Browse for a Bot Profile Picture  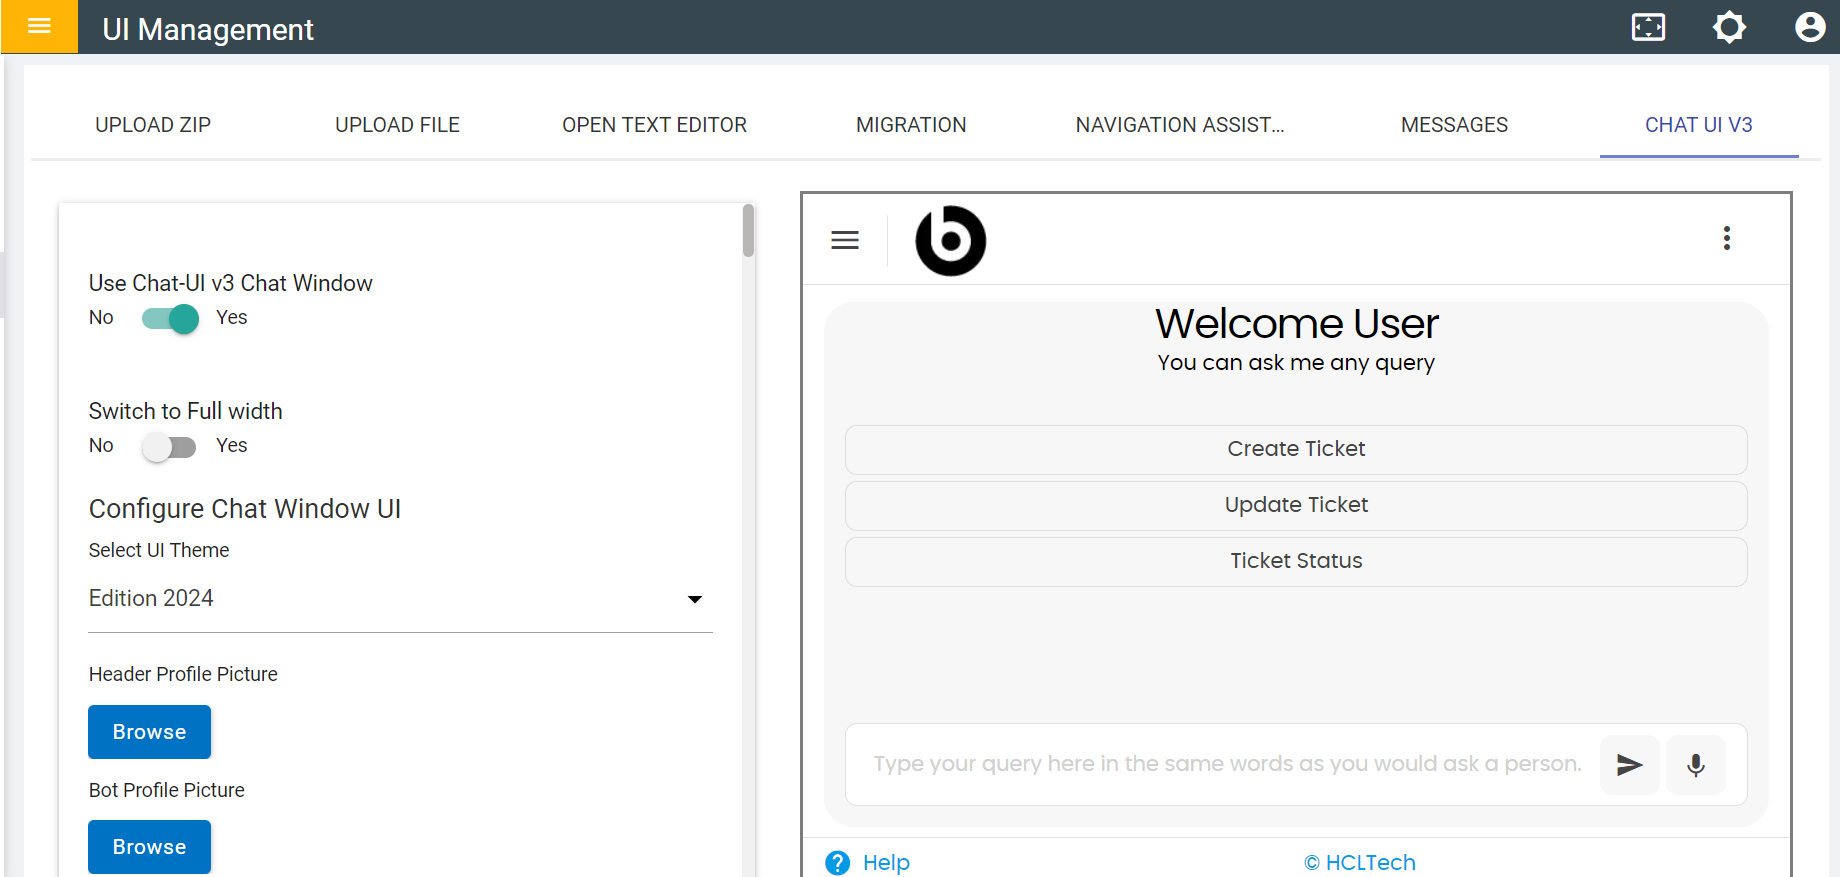150,847
